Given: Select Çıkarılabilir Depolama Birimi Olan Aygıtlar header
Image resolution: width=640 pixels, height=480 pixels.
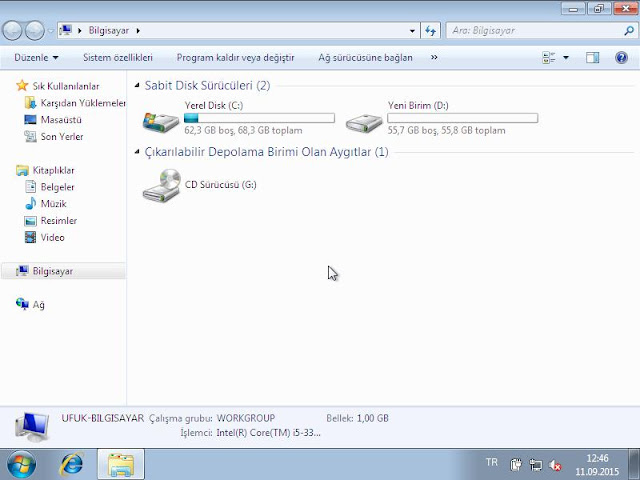Looking at the screenshot, I should click(x=266, y=152).
